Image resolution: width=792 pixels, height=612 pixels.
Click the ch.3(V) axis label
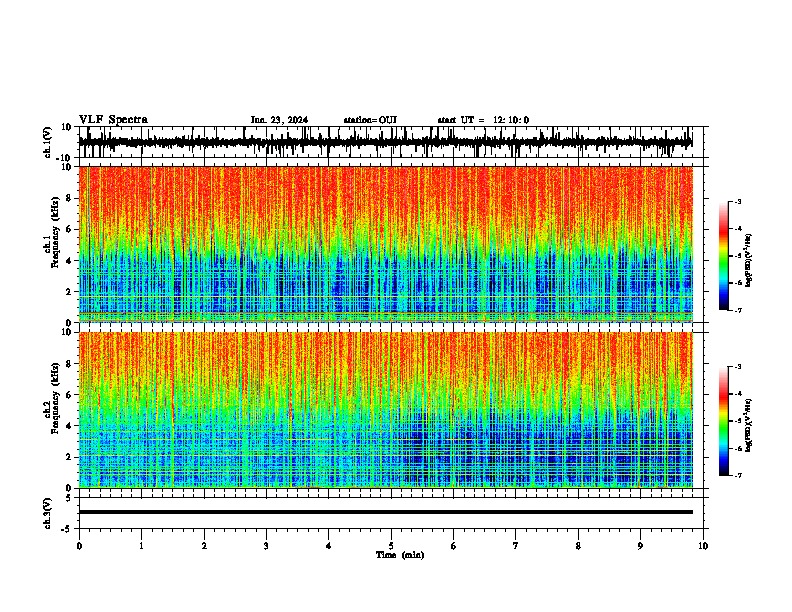coord(47,513)
